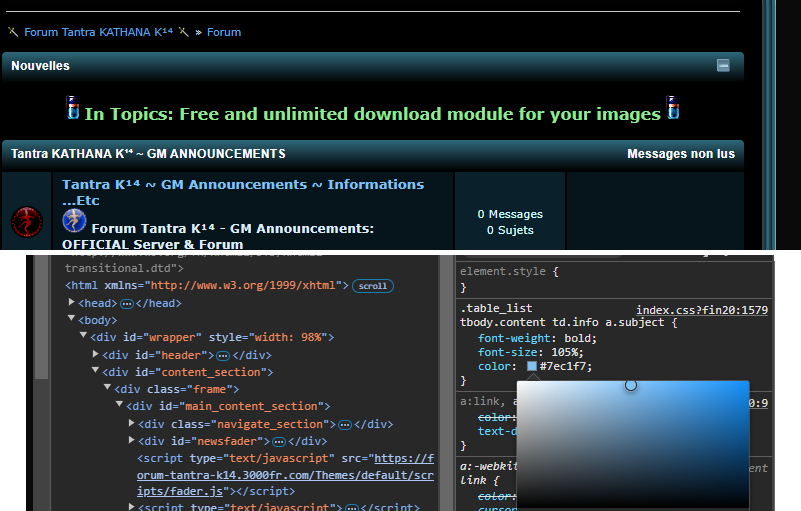
Task: Click ellipsis button inside navigate_section div
Action: [x=345, y=425]
